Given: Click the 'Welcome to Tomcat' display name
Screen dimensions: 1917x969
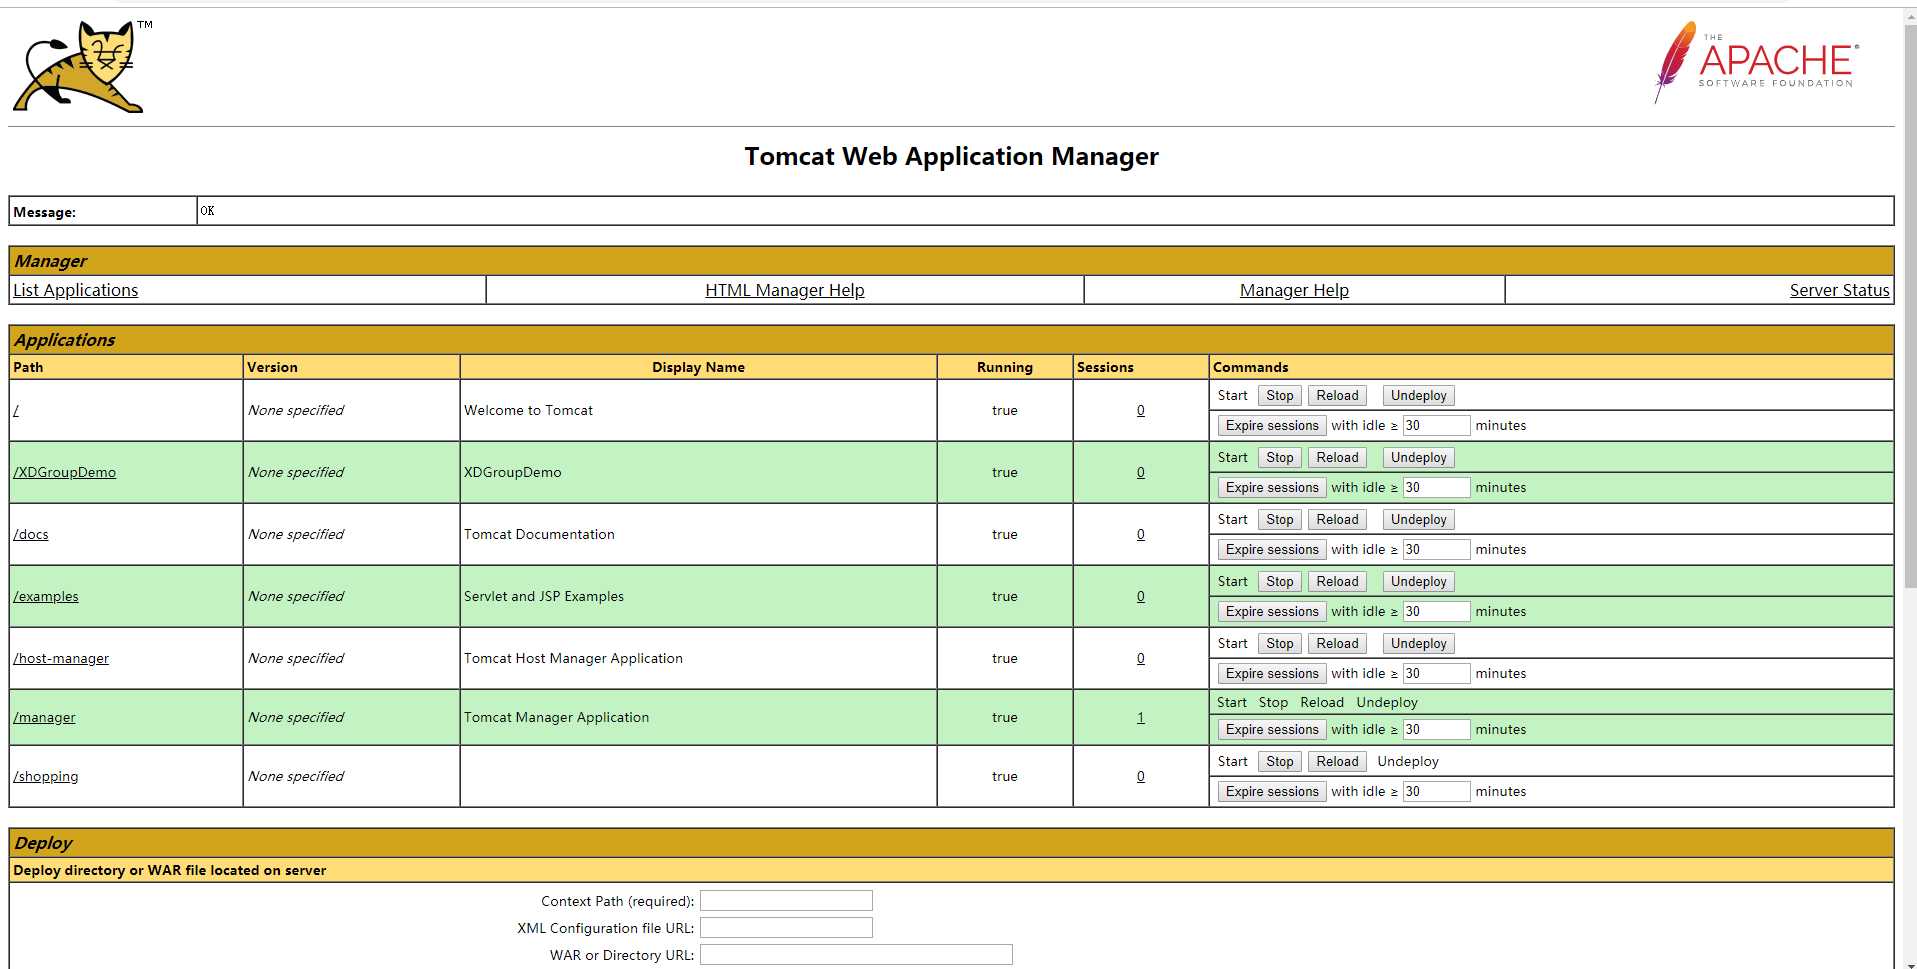Looking at the screenshot, I should (528, 410).
